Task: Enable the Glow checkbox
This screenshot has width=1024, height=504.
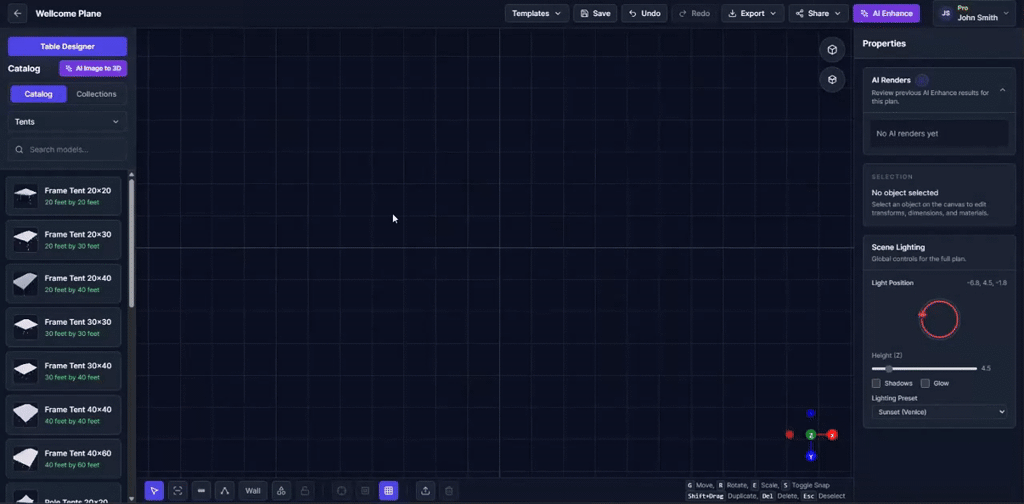Action: pyautogui.click(x=925, y=383)
